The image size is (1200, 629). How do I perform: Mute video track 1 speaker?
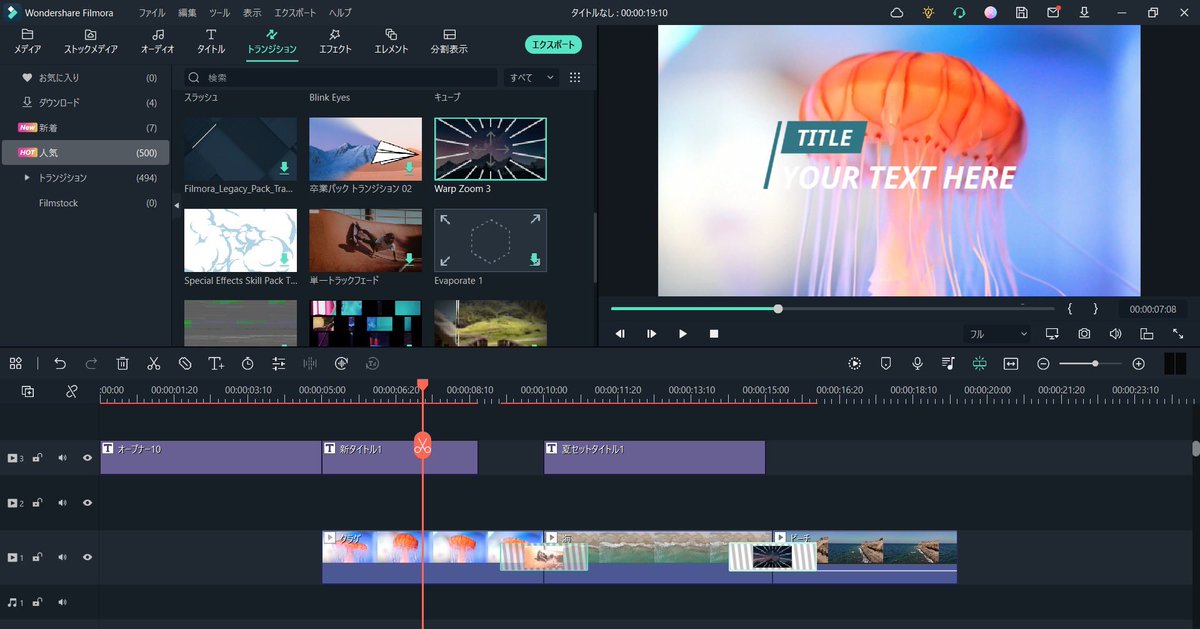(x=62, y=557)
